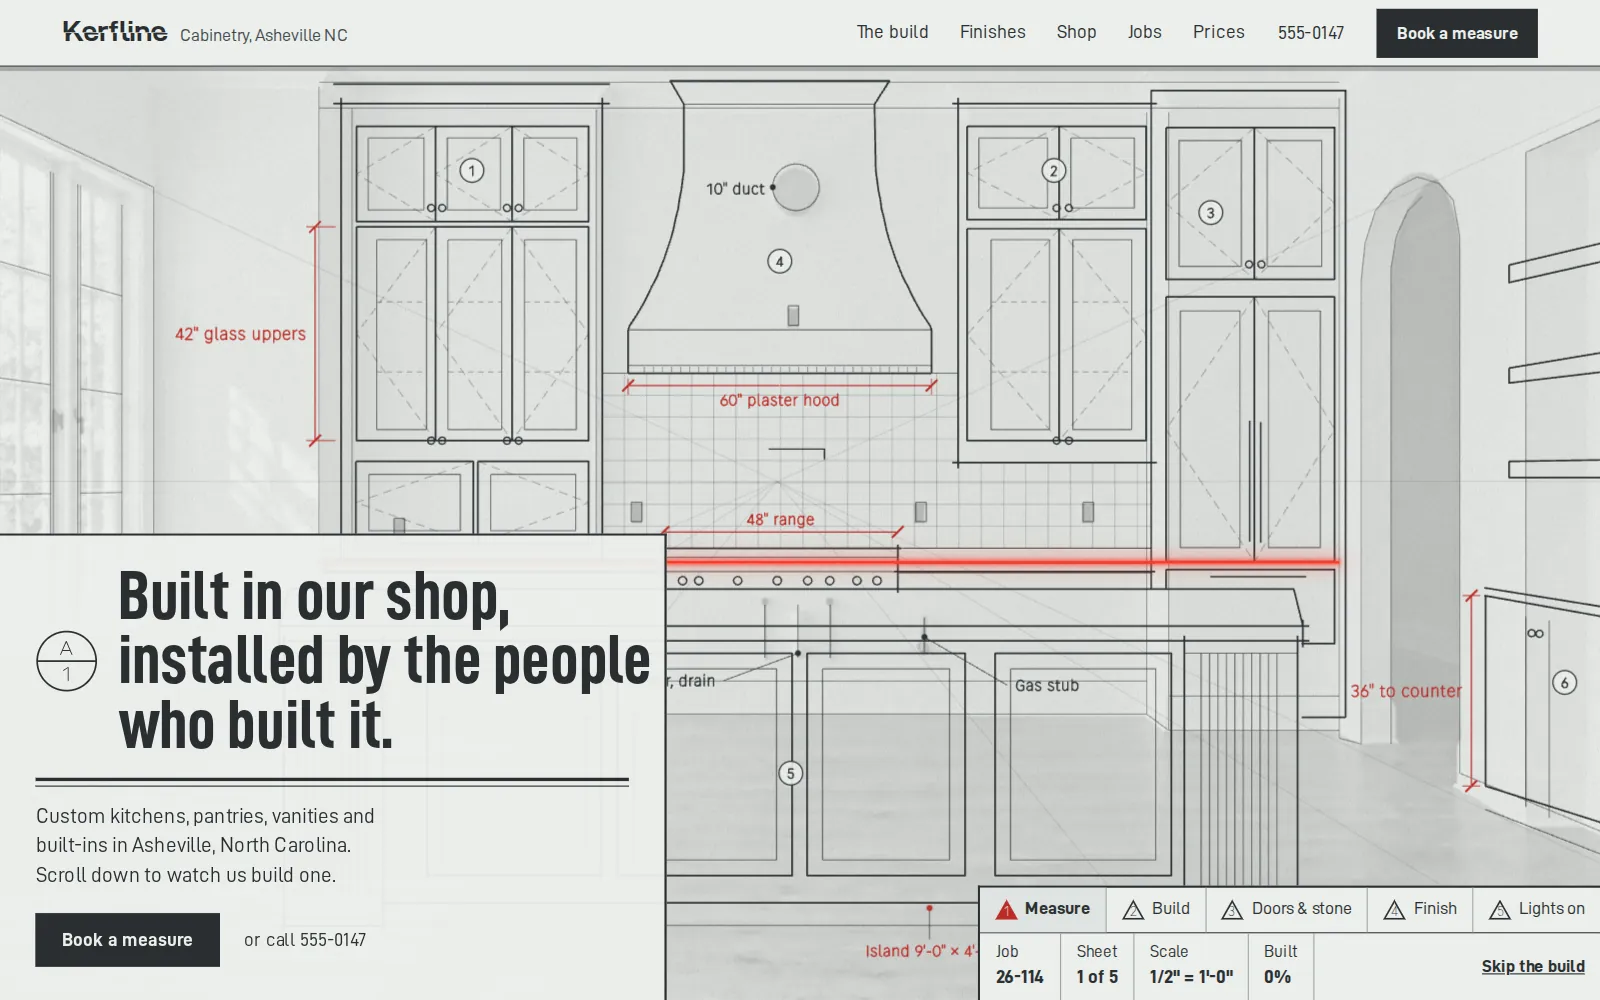This screenshot has width=1600, height=1000.
Task: Click the triangle icon beside Build
Action: click(x=1133, y=910)
